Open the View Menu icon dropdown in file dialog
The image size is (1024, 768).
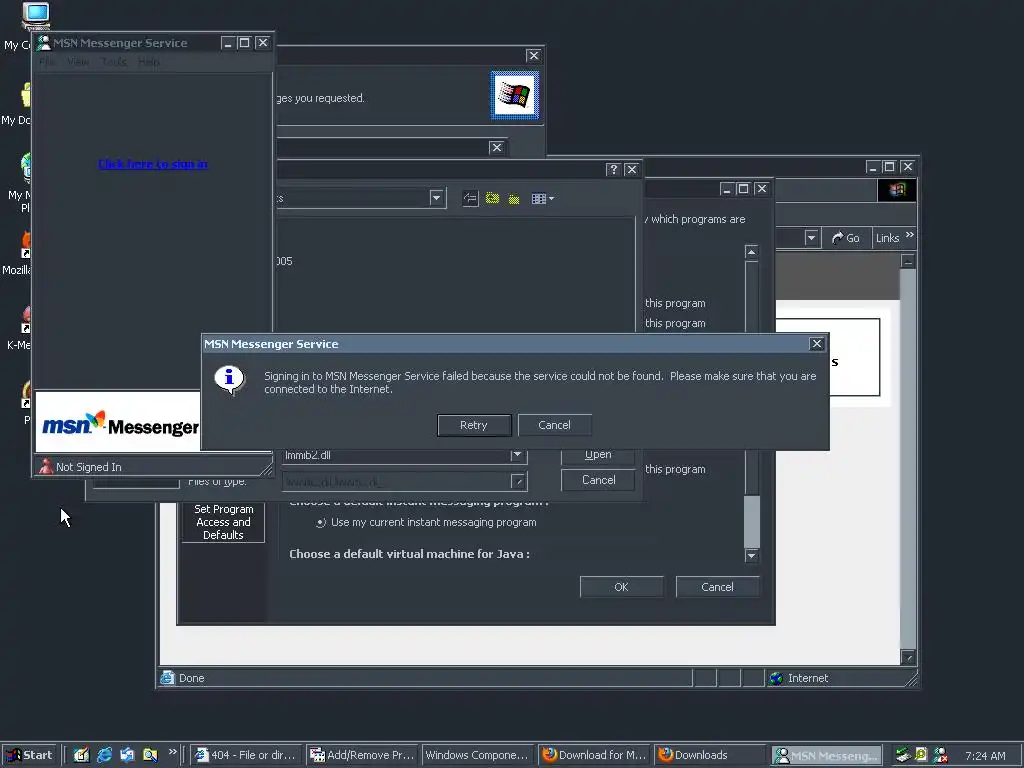[x=542, y=199]
